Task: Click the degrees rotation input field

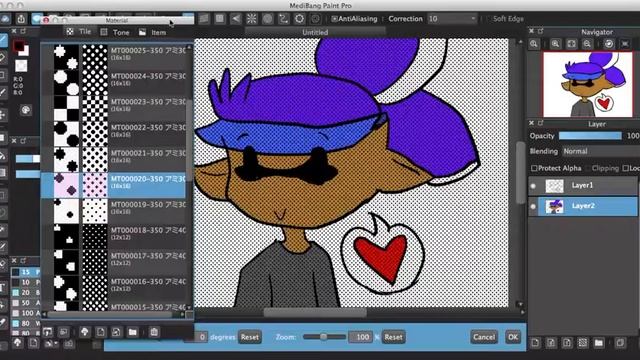Action: [x=196, y=337]
